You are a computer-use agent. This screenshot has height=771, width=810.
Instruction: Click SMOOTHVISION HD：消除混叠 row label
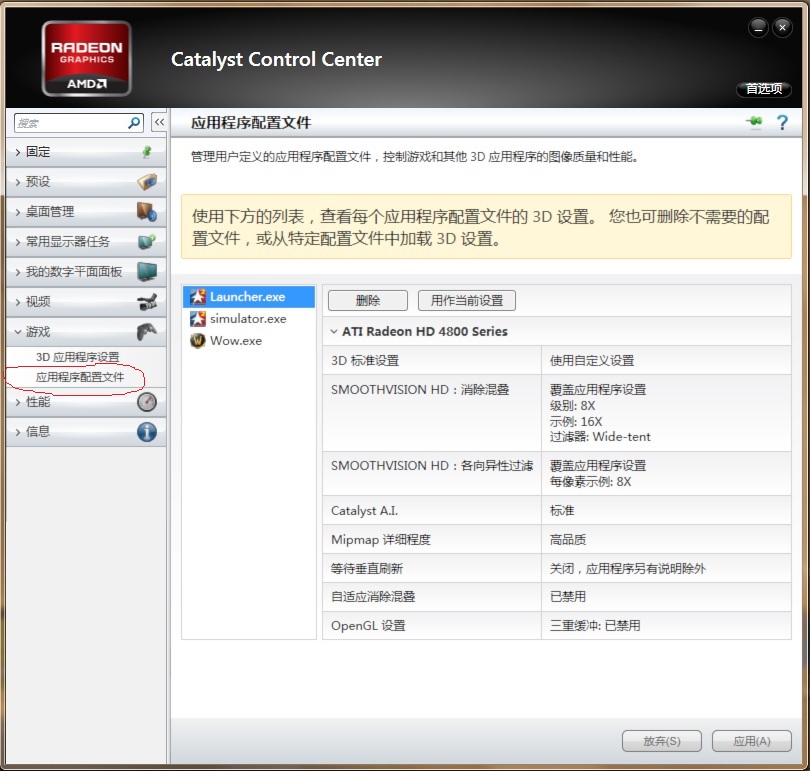tap(420, 389)
